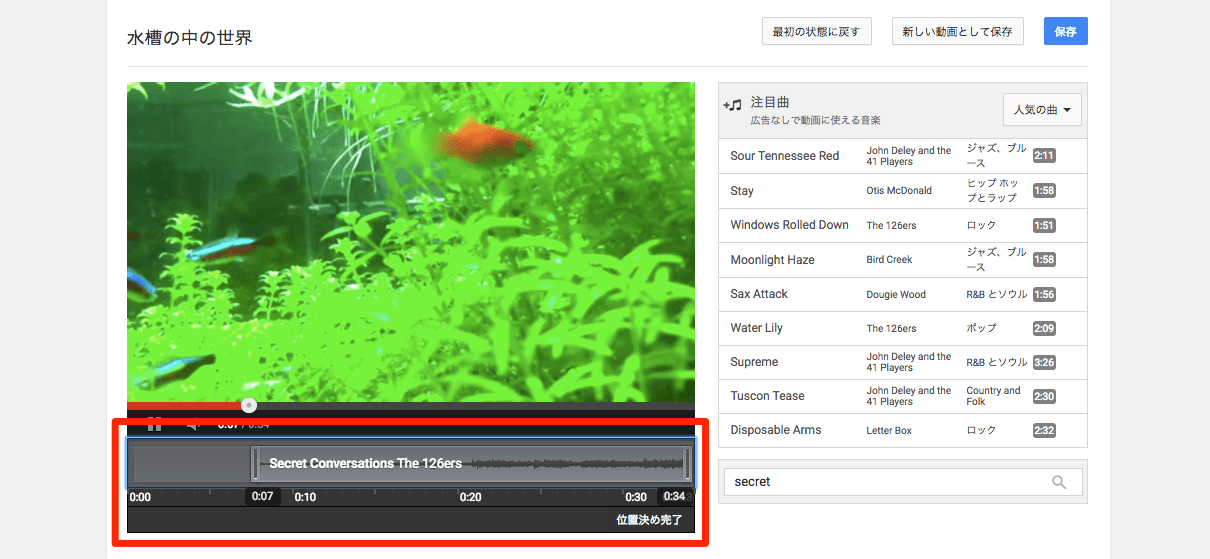Select the song Windows Rolled Down
The width and height of the screenshot is (1210, 559).
click(789, 225)
